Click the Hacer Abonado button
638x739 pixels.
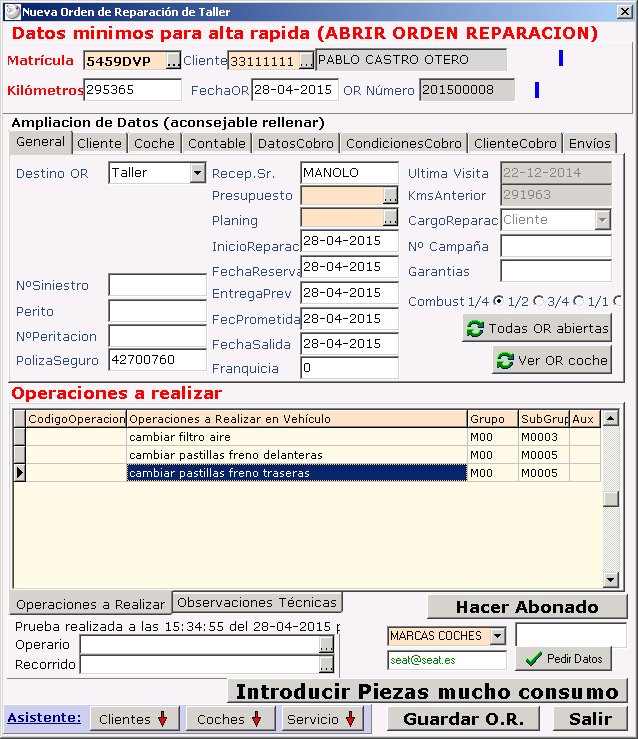(x=527, y=607)
